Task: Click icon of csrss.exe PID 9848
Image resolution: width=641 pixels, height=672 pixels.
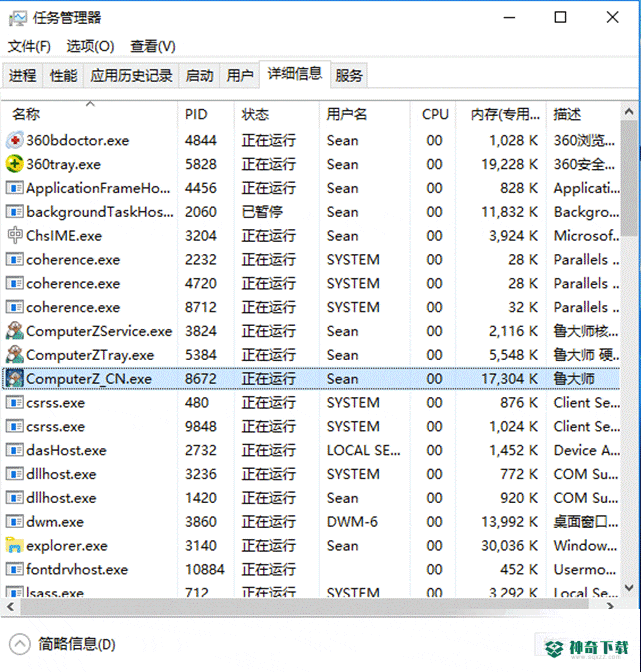Action: tap(15, 426)
